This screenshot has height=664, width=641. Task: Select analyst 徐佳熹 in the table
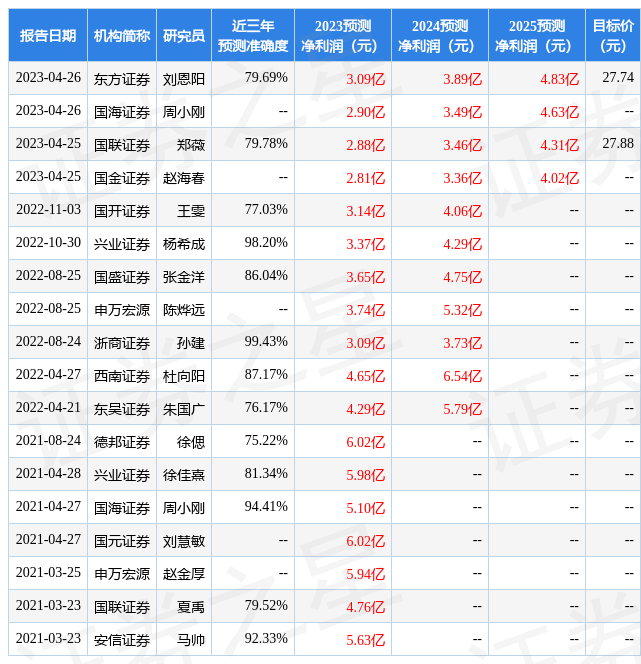pos(184,474)
